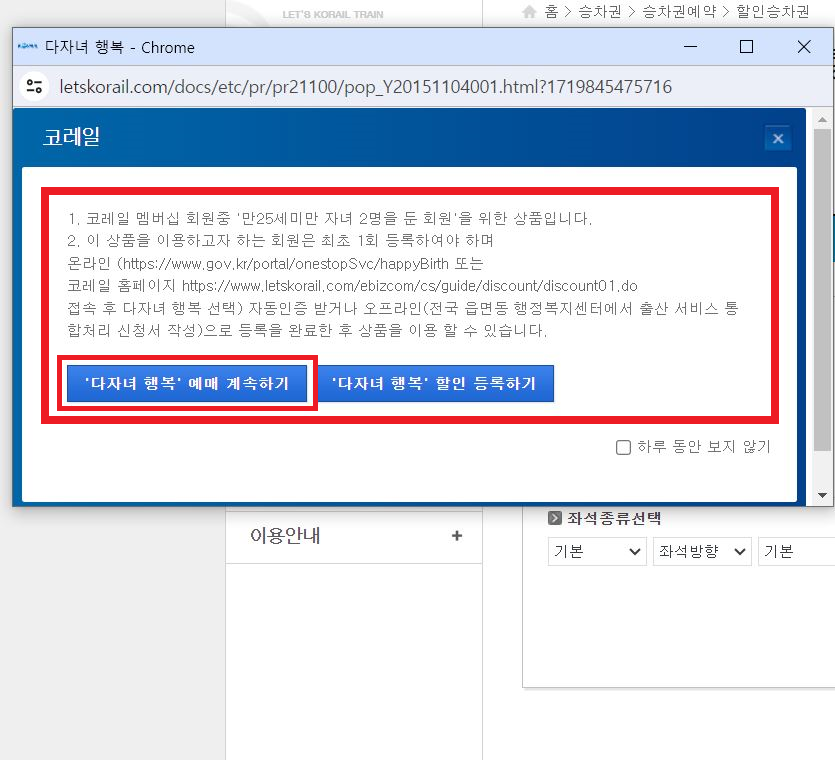
Task: Click 홈 breadcrumb link
Action: point(551,11)
